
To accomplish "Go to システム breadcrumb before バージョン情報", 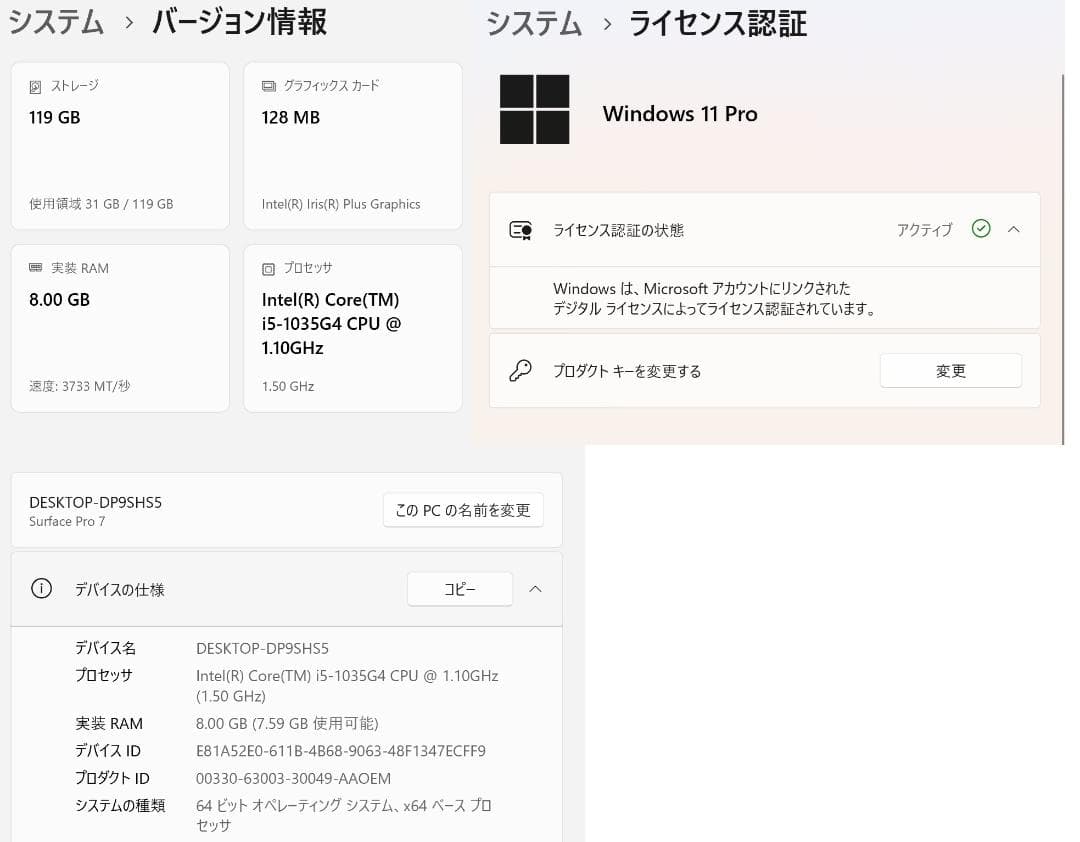I will pos(56,22).
